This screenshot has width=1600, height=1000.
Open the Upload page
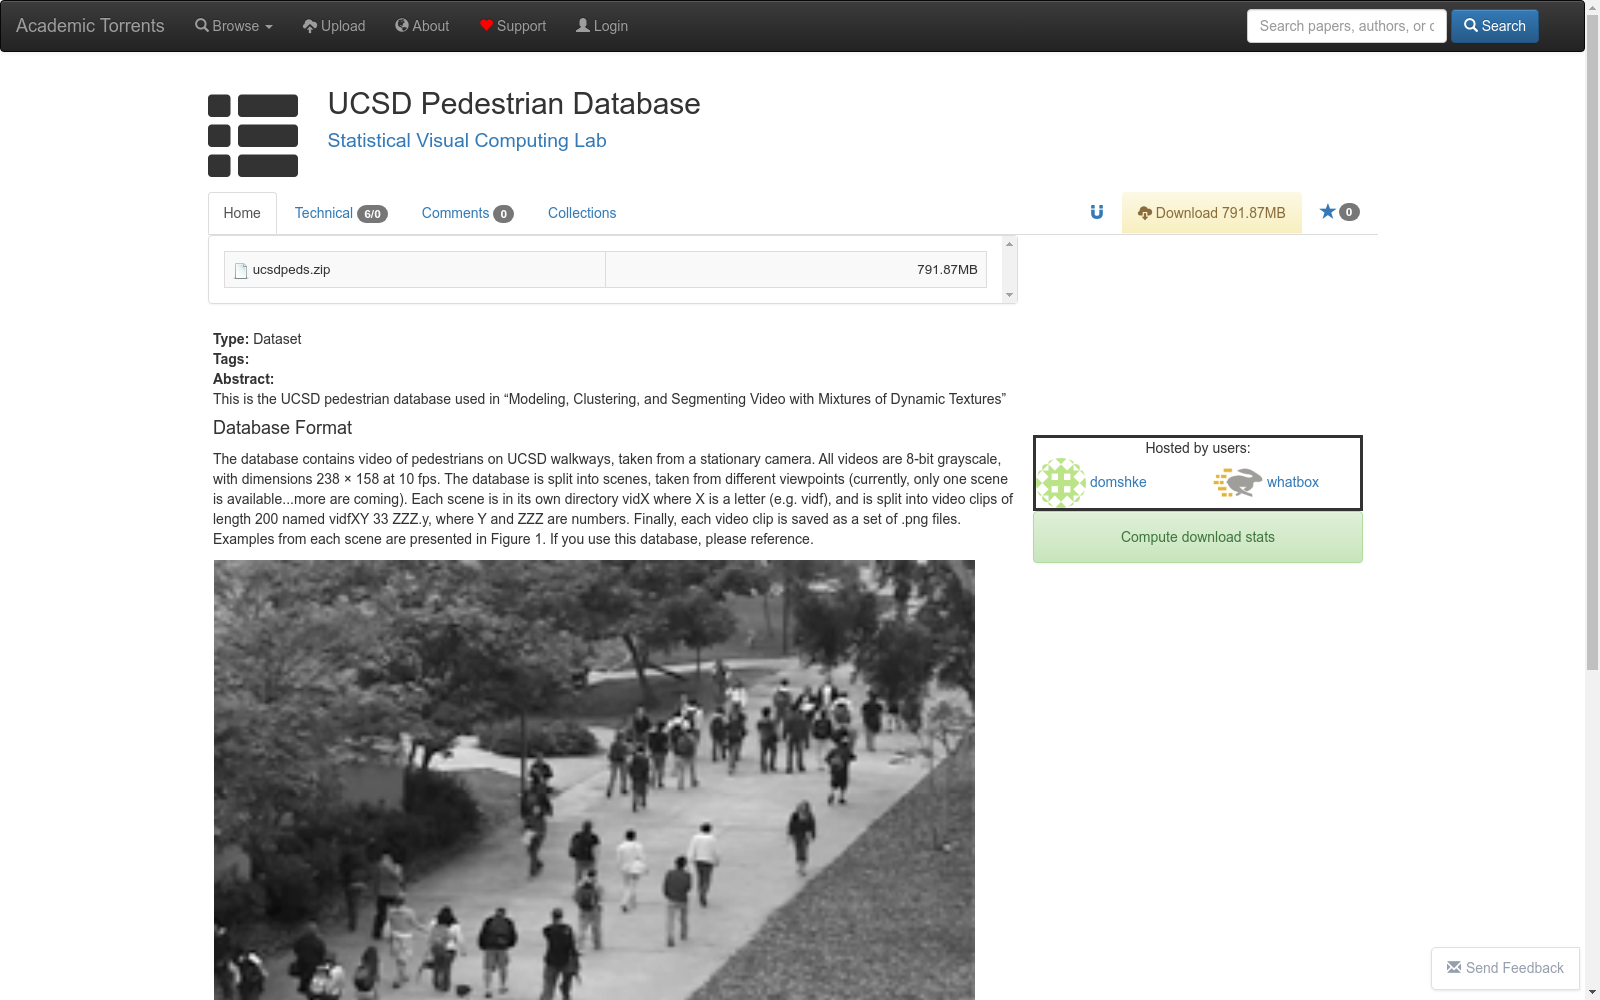coord(334,26)
